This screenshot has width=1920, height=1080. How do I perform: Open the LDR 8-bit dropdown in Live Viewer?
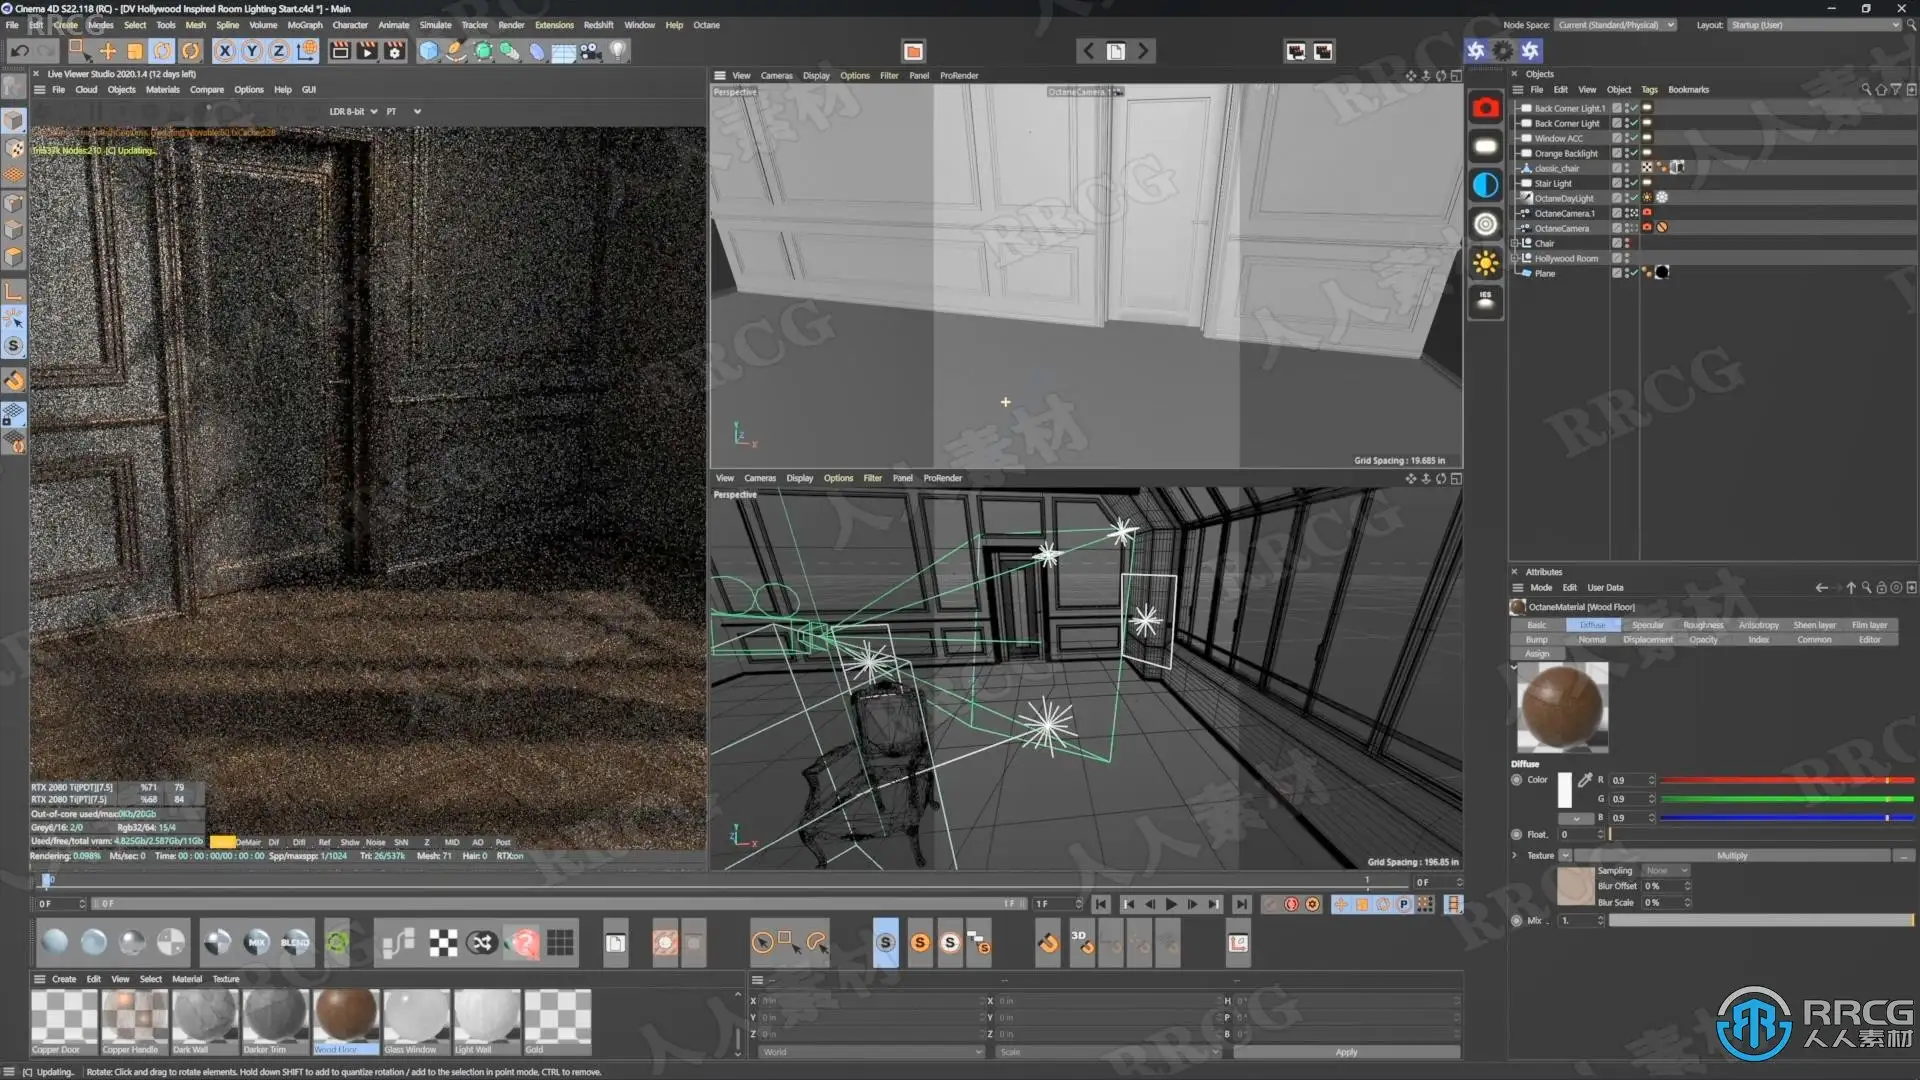click(354, 112)
